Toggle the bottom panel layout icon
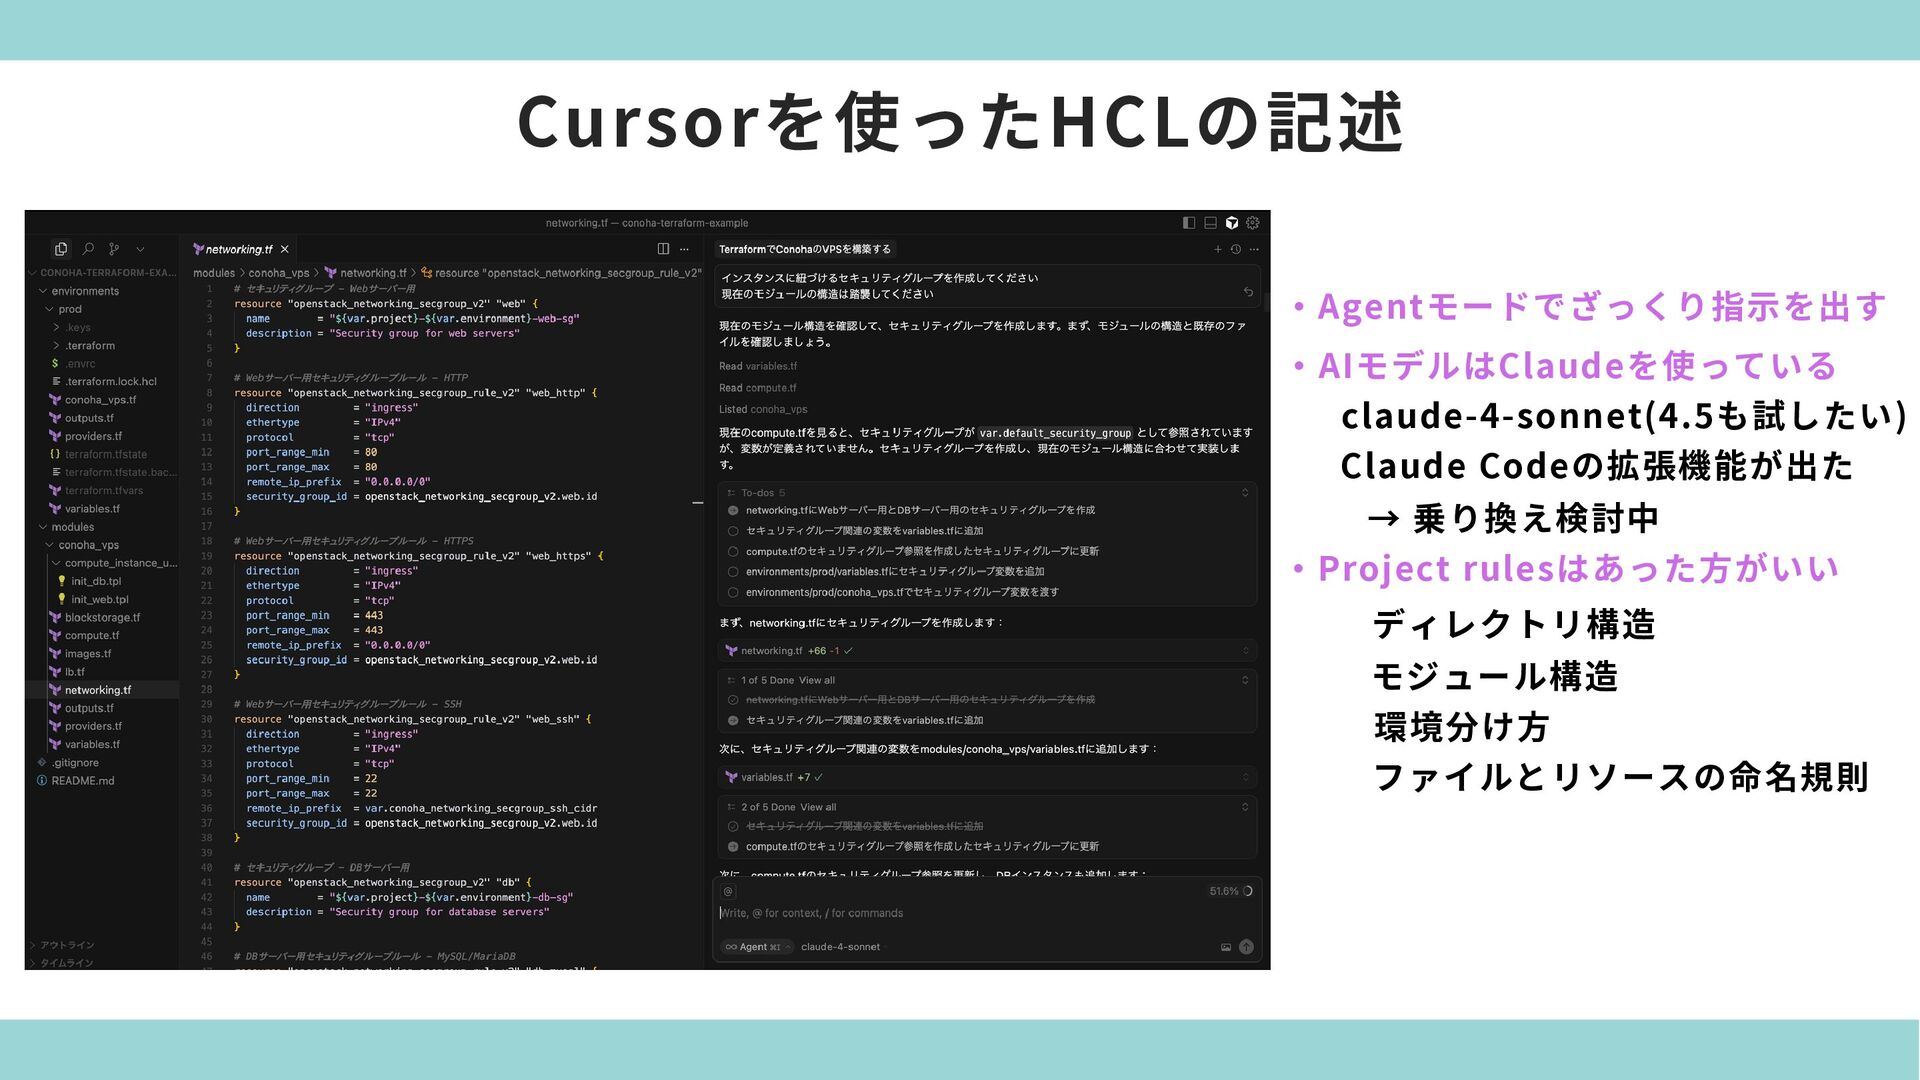 1210,223
